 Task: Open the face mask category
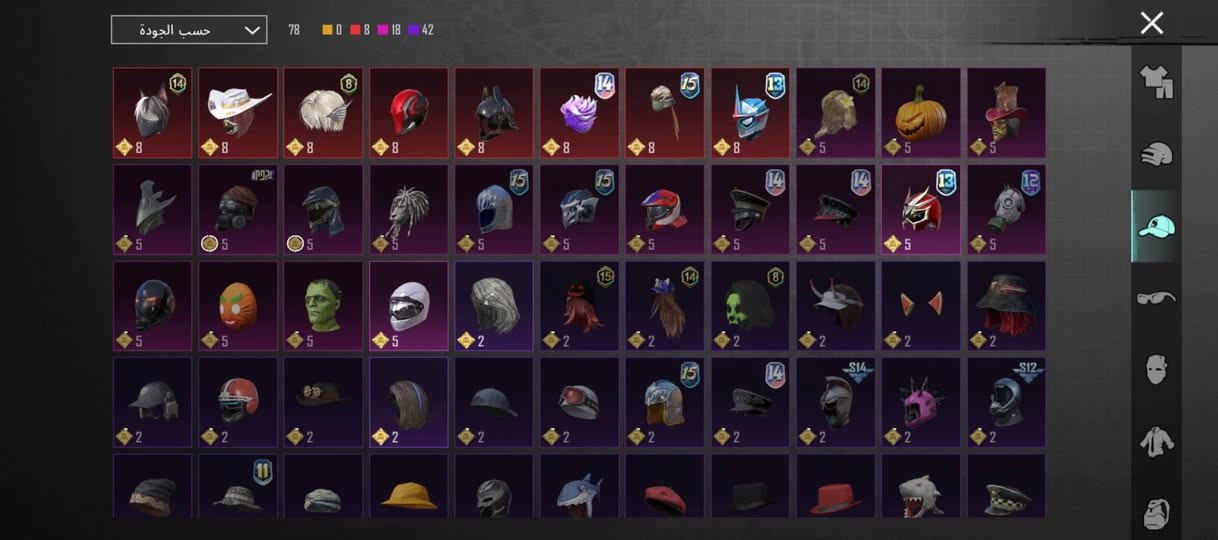[1156, 369]
